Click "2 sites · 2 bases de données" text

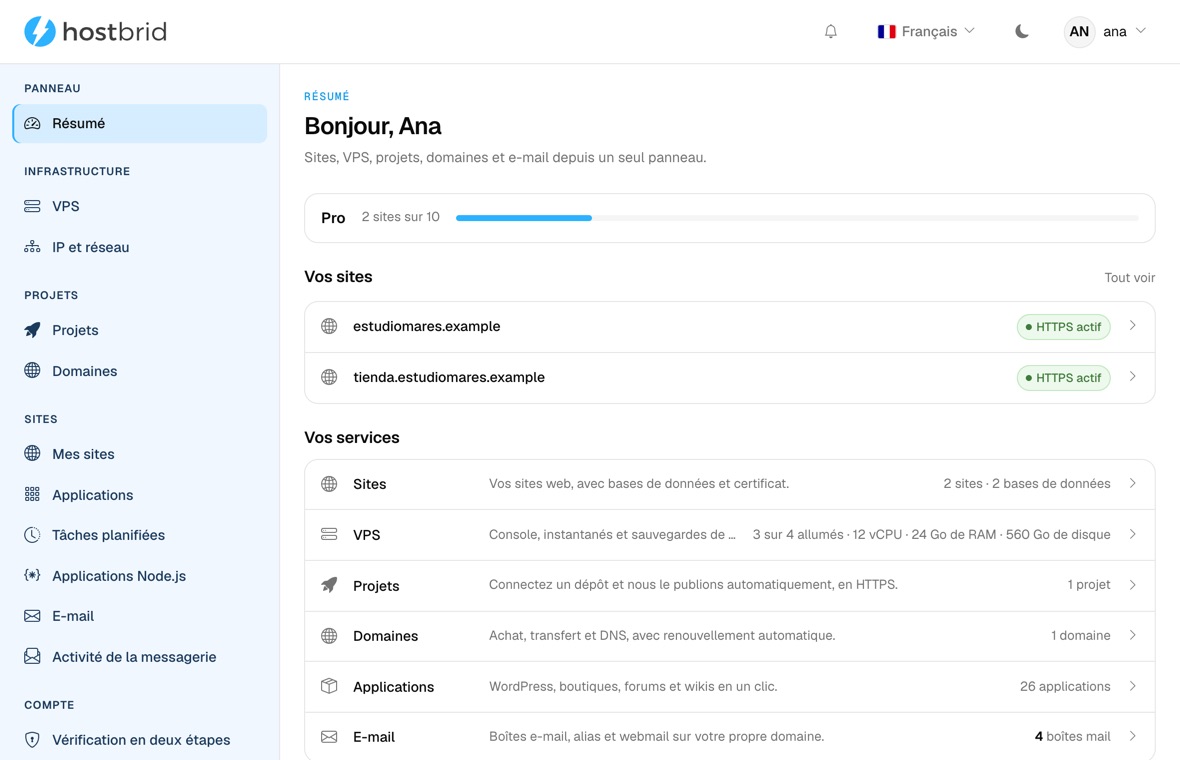(x=1026, y=484)
